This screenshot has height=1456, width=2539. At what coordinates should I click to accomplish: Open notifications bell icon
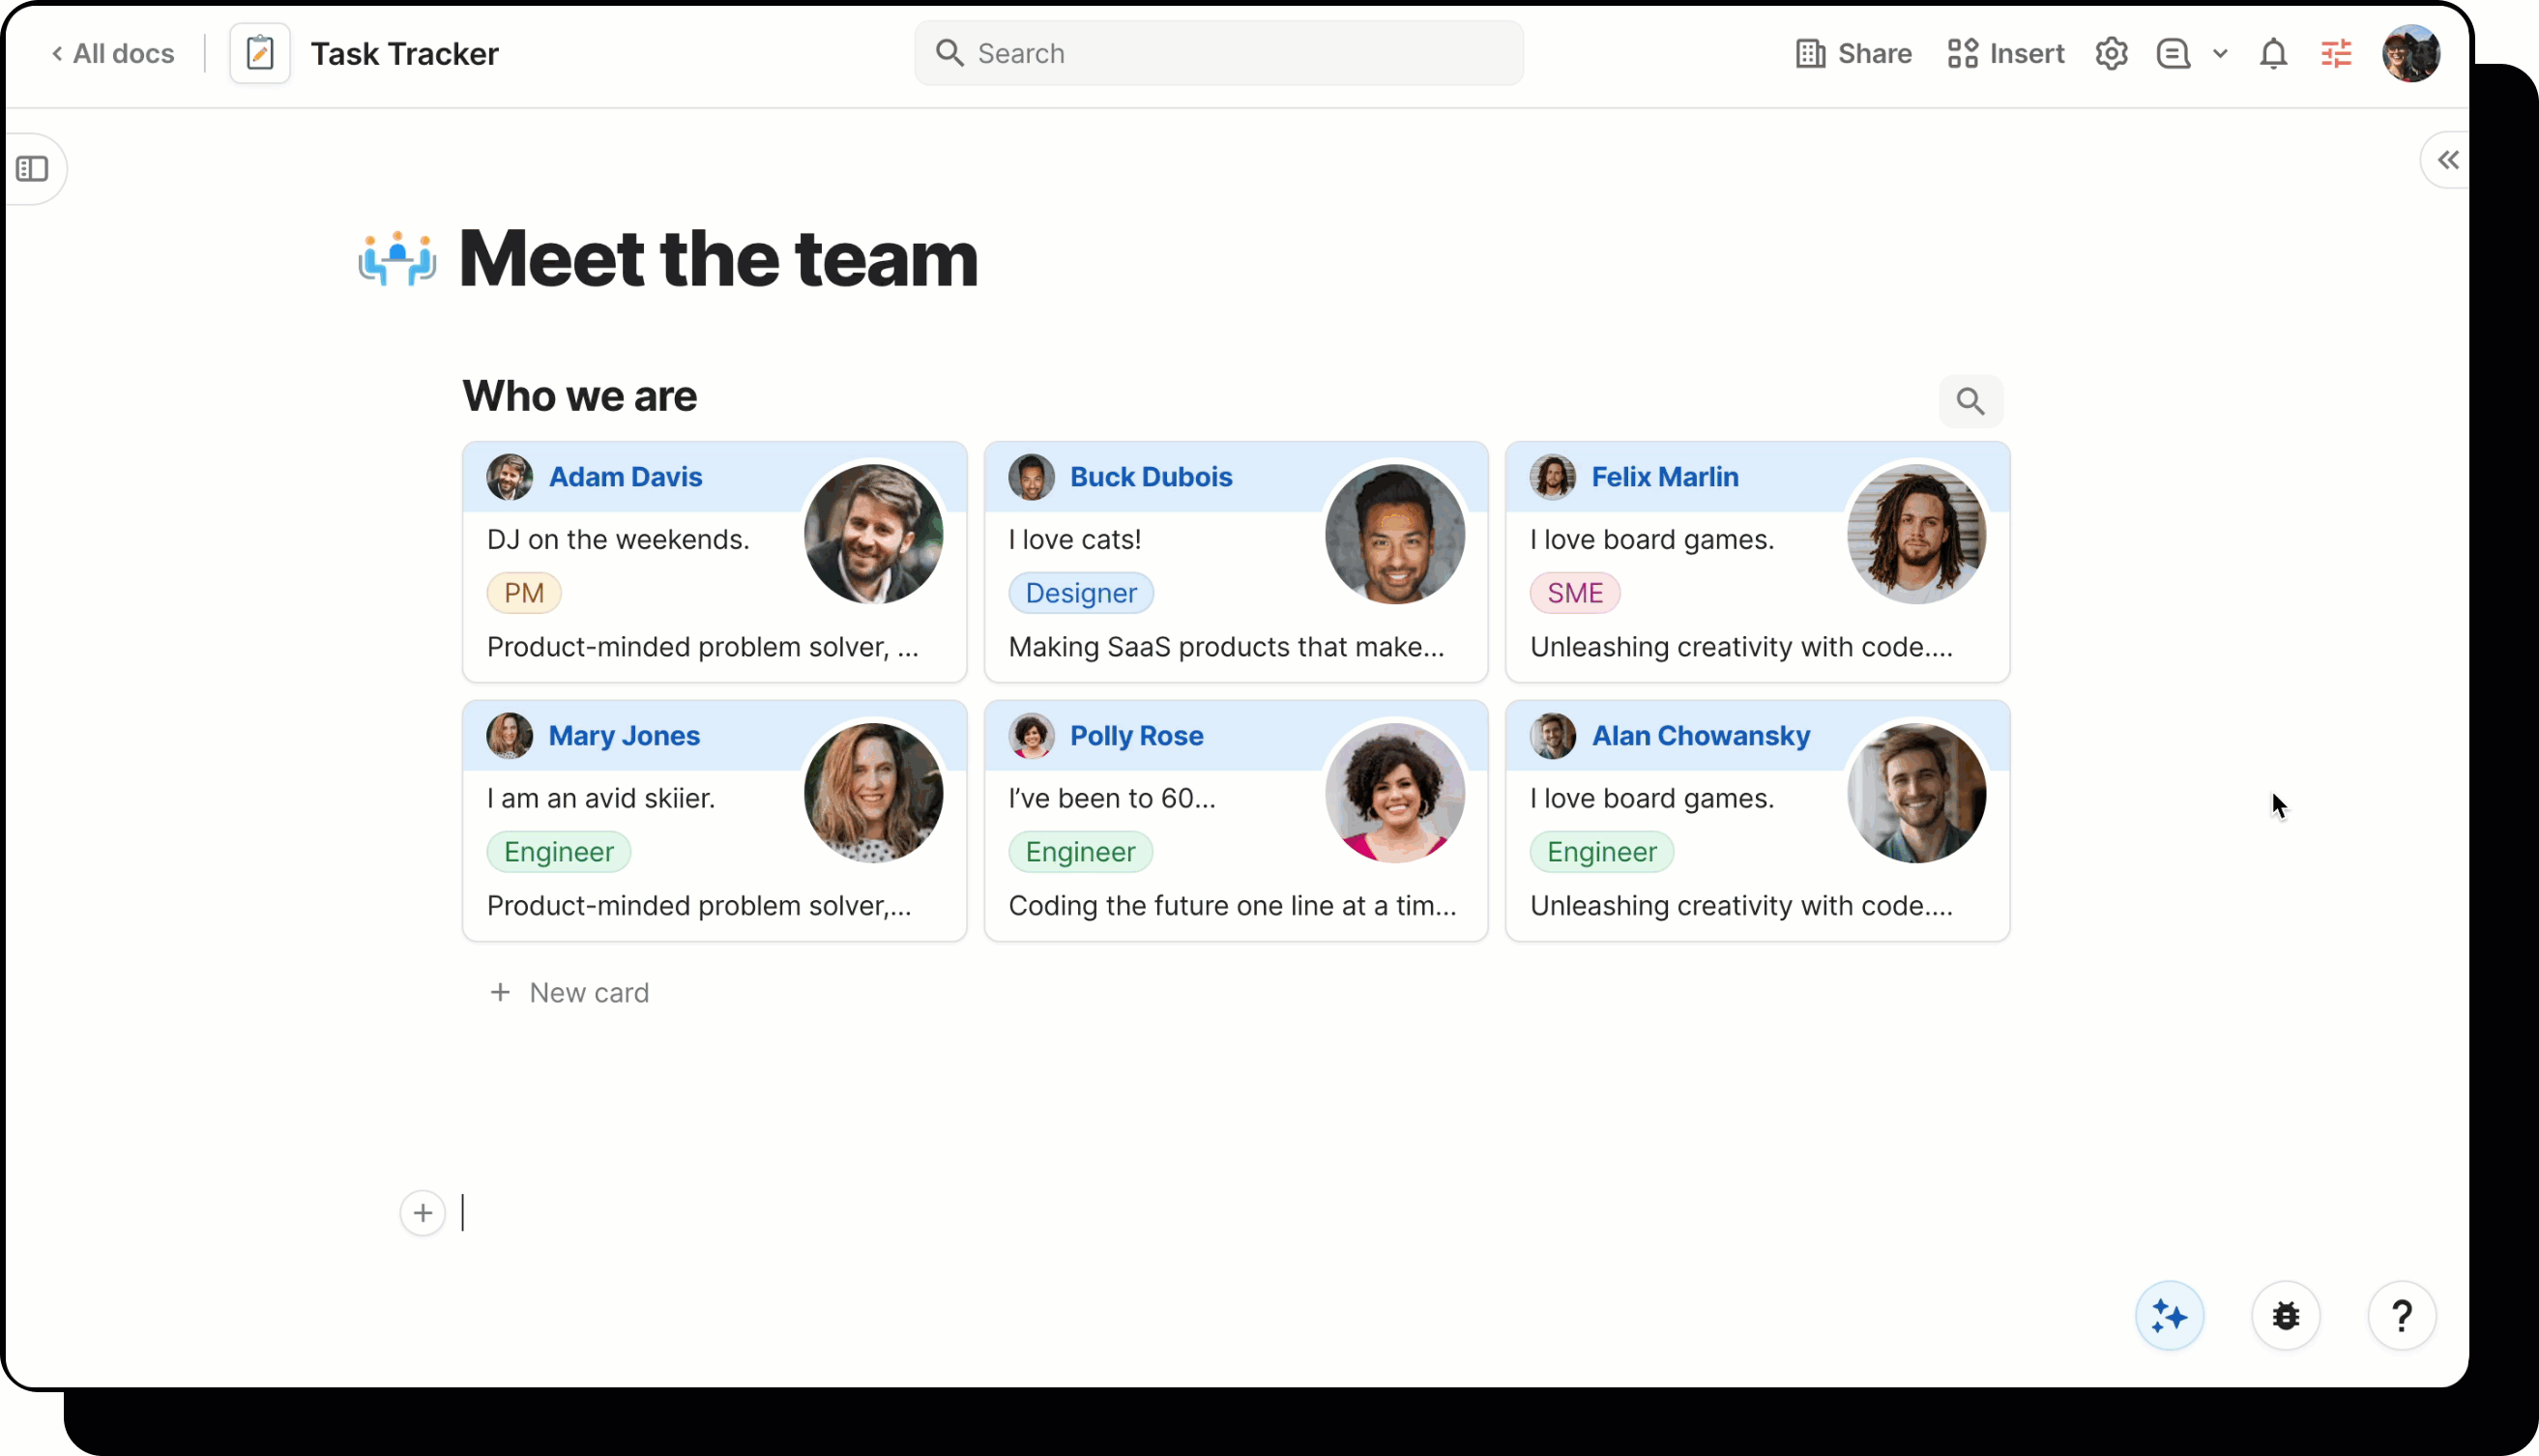2273,53
